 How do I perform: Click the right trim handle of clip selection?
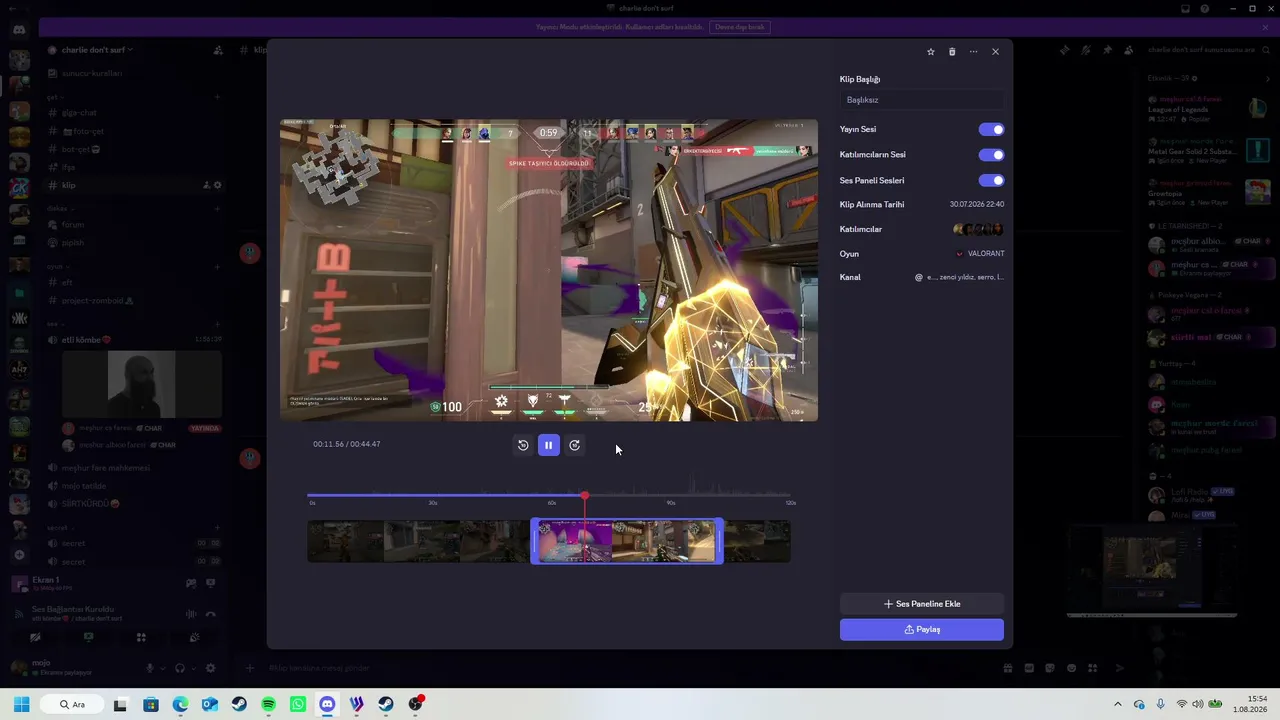(x=720, y=541)
